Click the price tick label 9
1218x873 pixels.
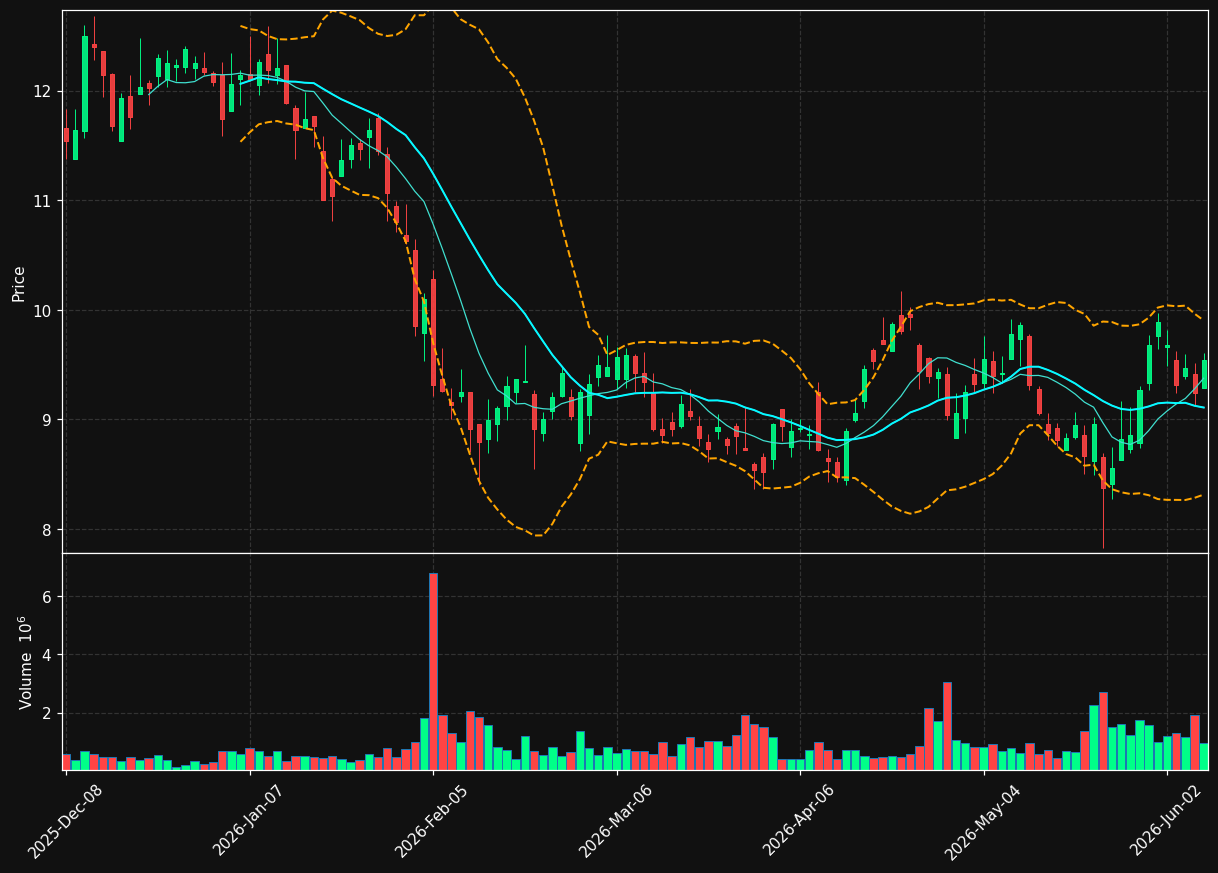click(x=46, y=420)
